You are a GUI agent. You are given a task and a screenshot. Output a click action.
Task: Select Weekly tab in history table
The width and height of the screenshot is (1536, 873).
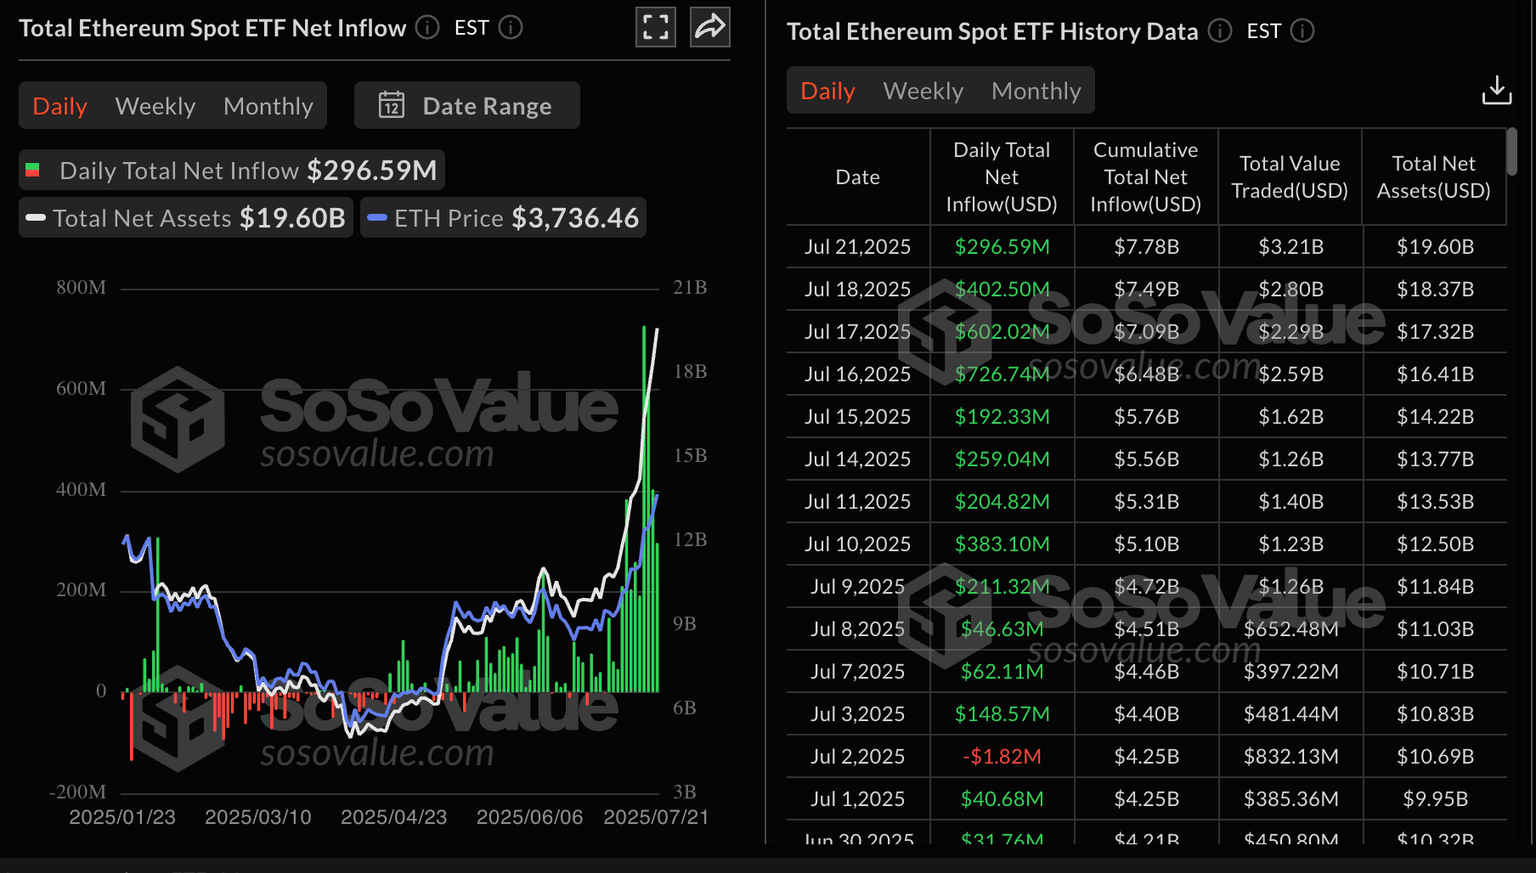click(923, 91)
